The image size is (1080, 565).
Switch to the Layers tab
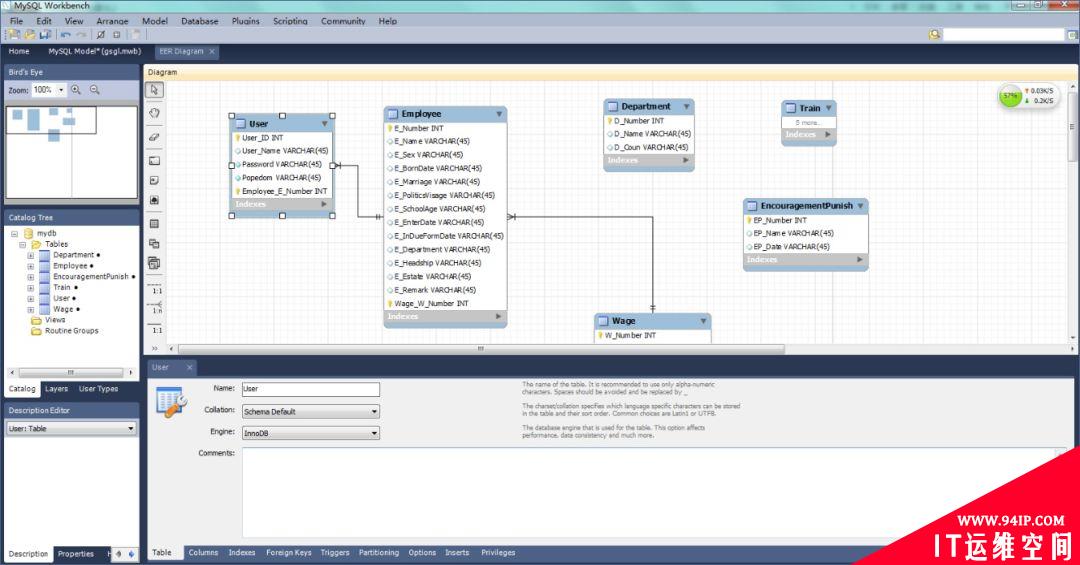tap(56, 389)
